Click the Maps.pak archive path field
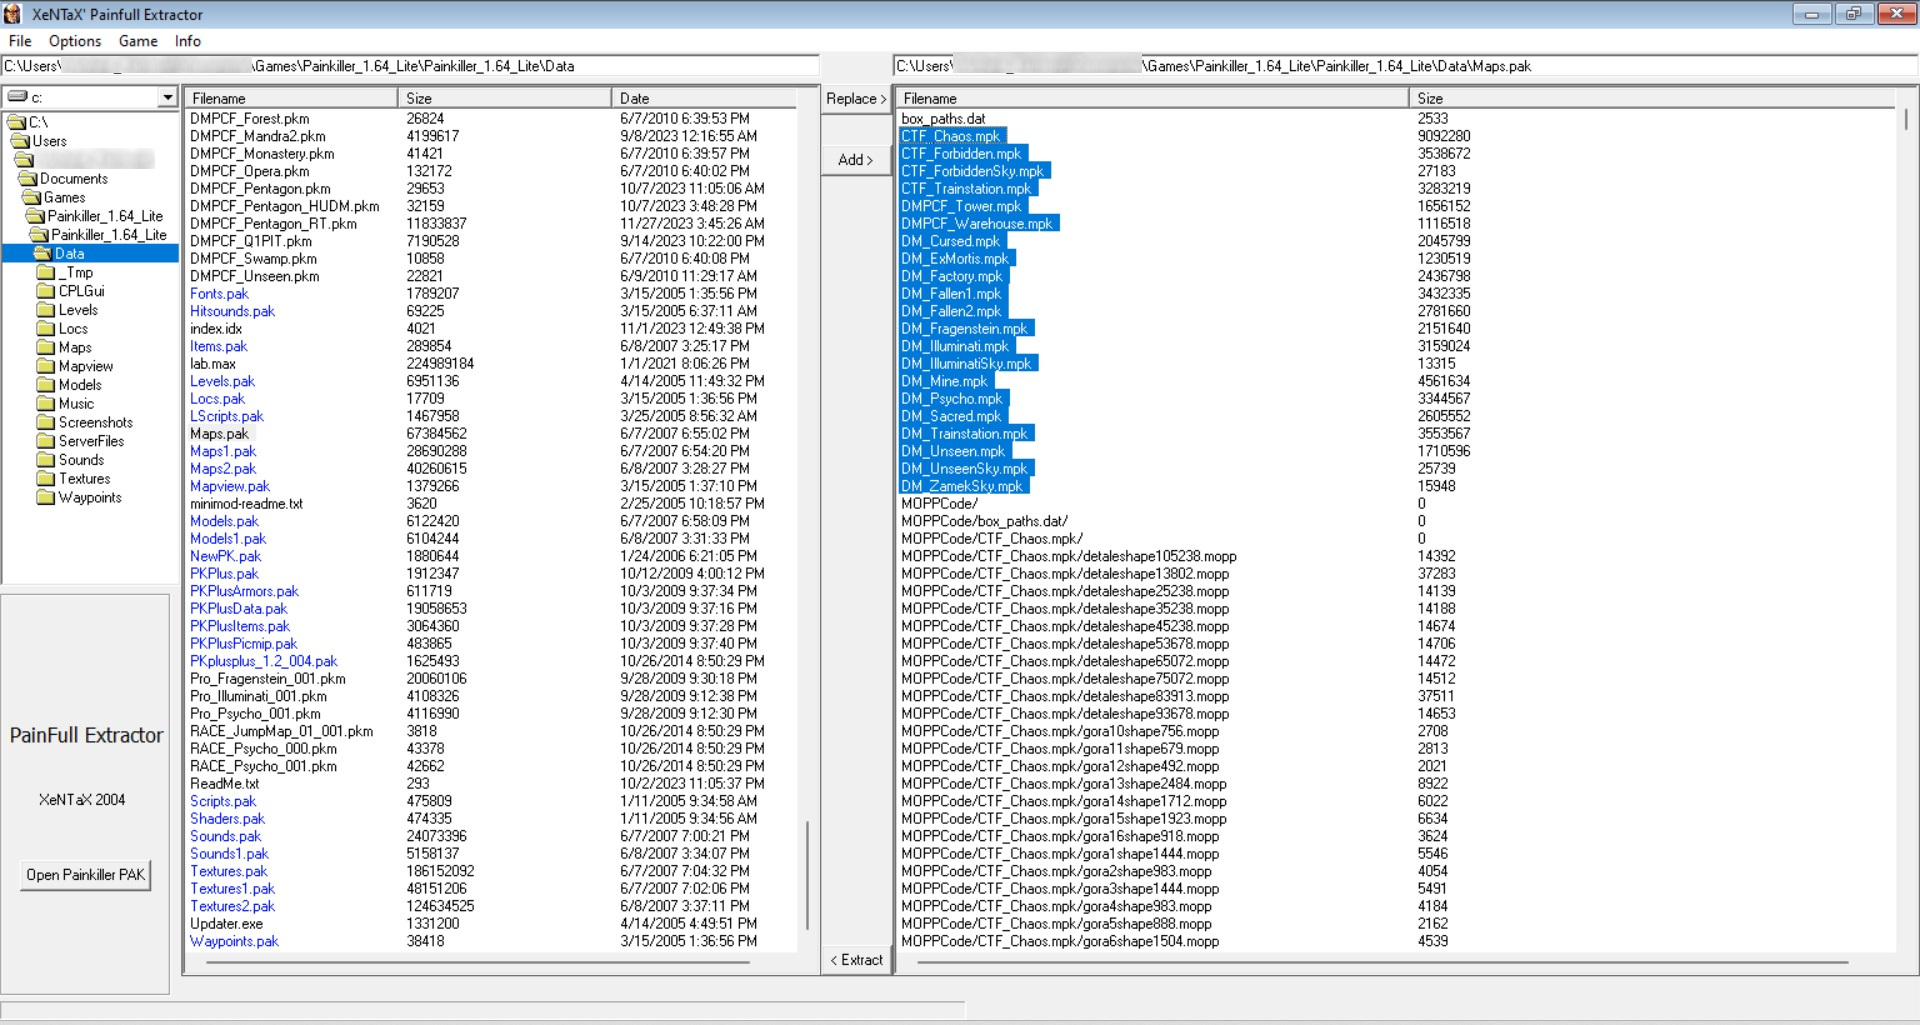 [x=1405, y=66]
